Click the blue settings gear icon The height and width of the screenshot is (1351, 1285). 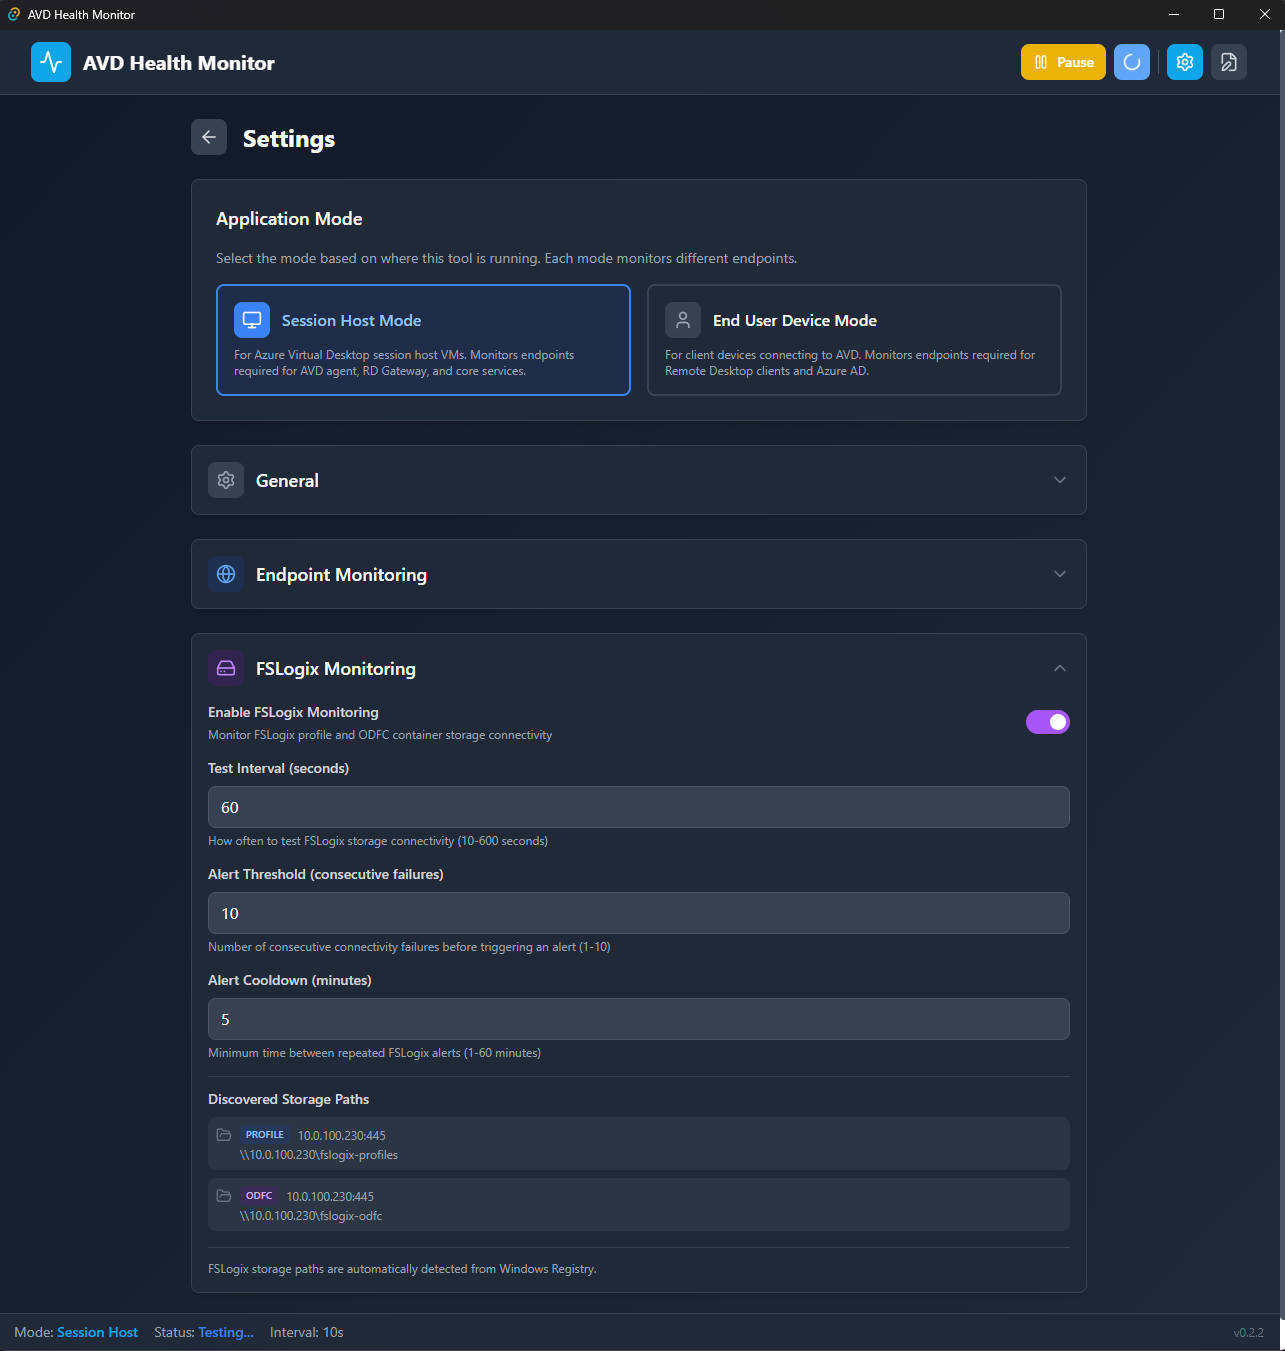click(x=1184, y=61)
